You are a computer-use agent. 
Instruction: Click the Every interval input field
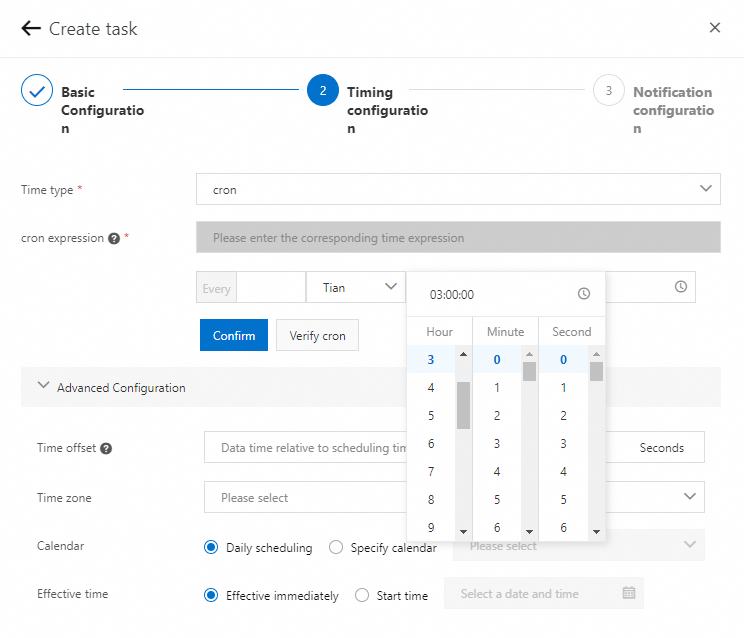(x=271, y=287)
